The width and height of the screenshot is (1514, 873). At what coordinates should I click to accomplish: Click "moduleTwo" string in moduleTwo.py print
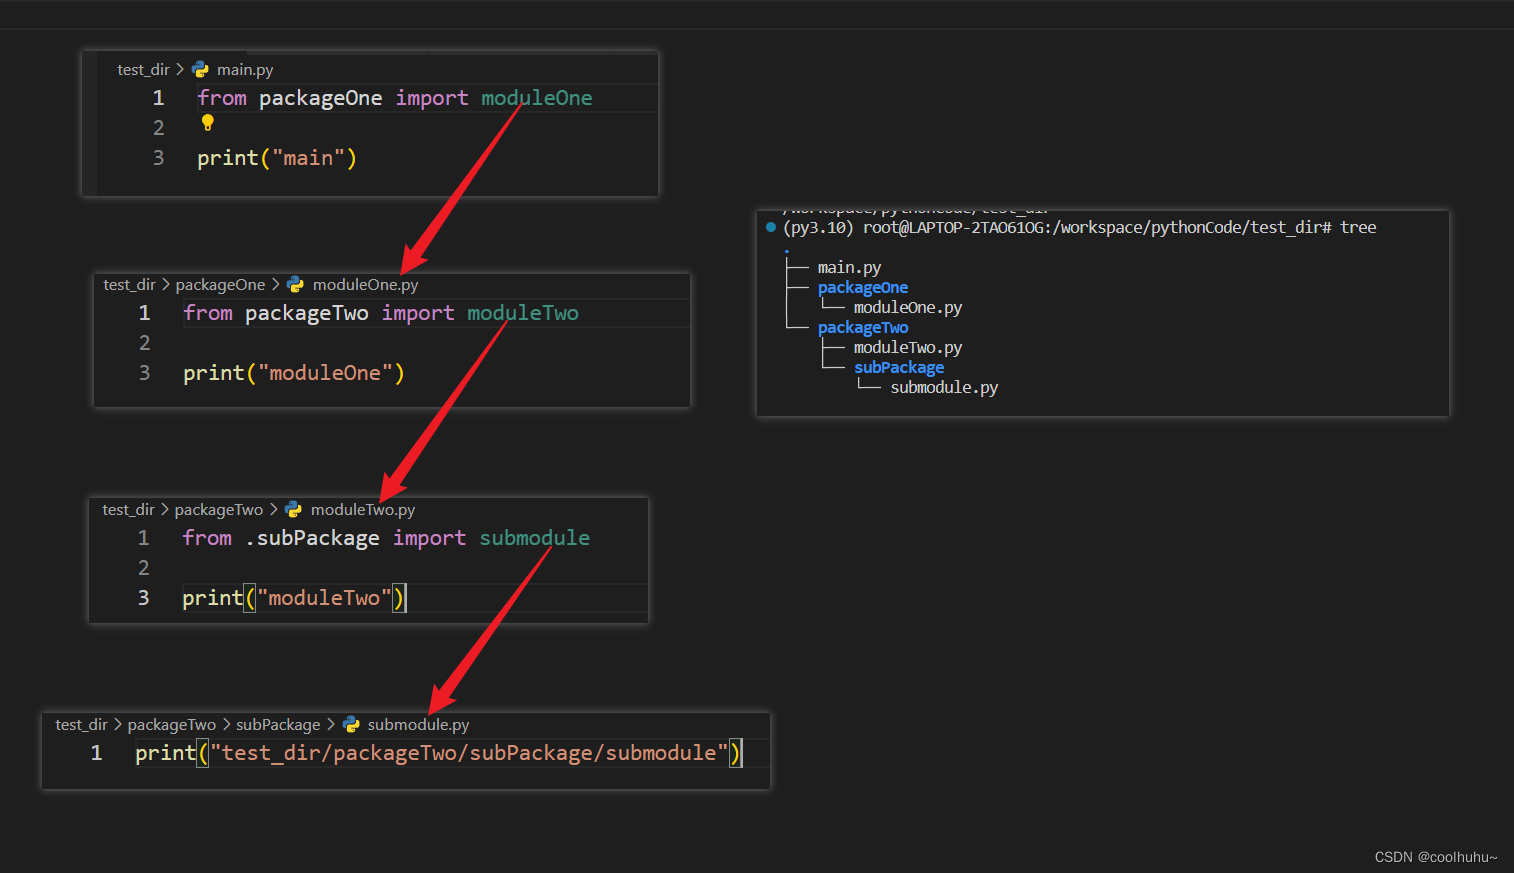click(324, 598)
